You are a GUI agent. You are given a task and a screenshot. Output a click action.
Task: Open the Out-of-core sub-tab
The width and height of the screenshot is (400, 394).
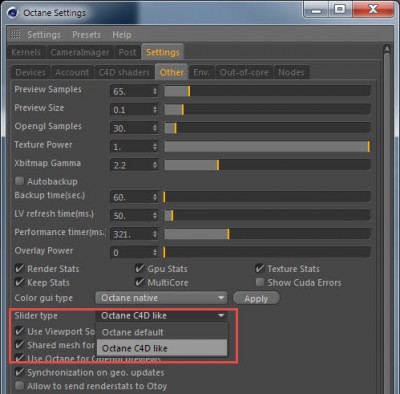pyautogui.click(x=244, y=72)
